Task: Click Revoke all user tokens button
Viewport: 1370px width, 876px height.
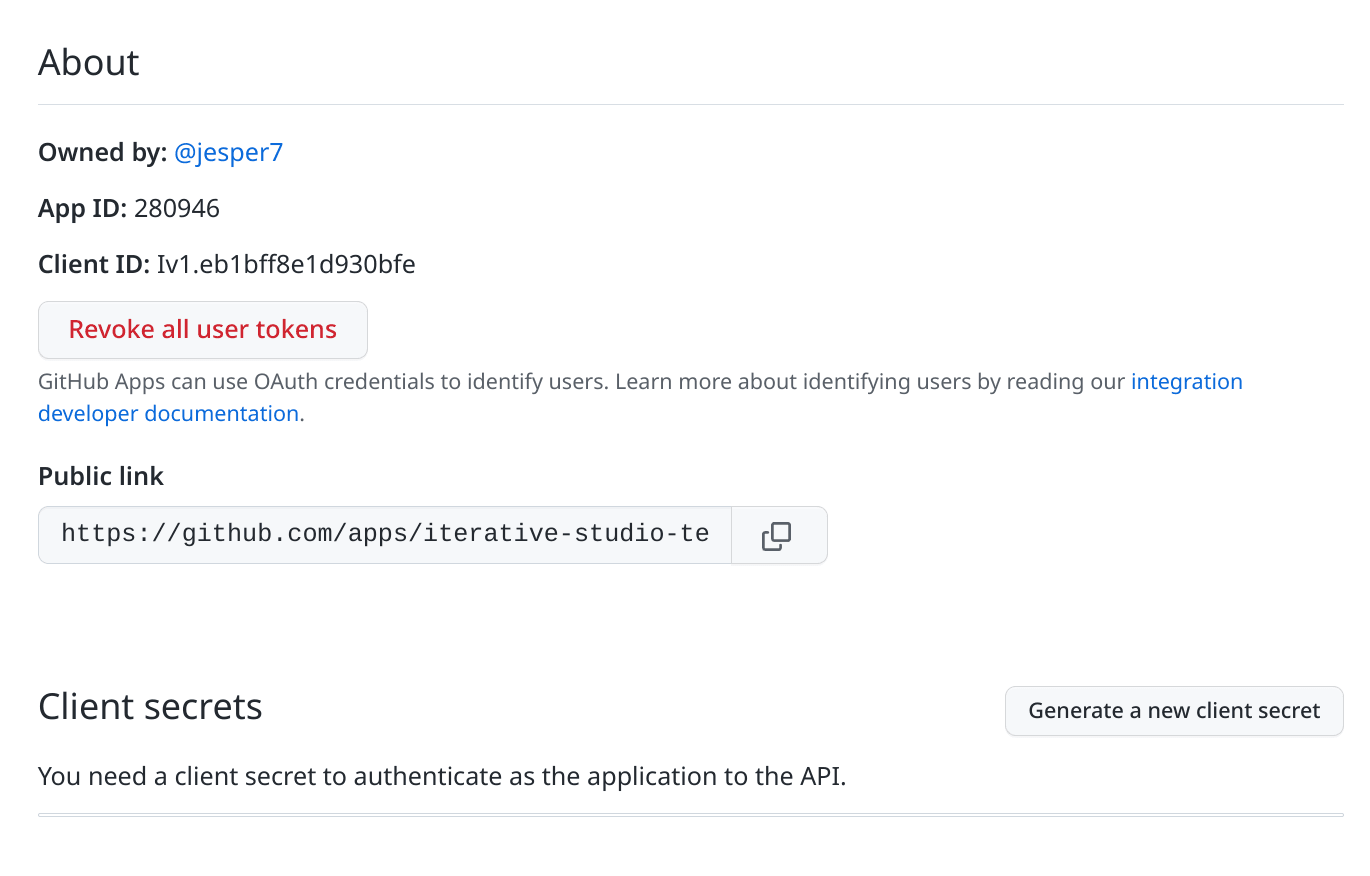Action: coord(203,330)
